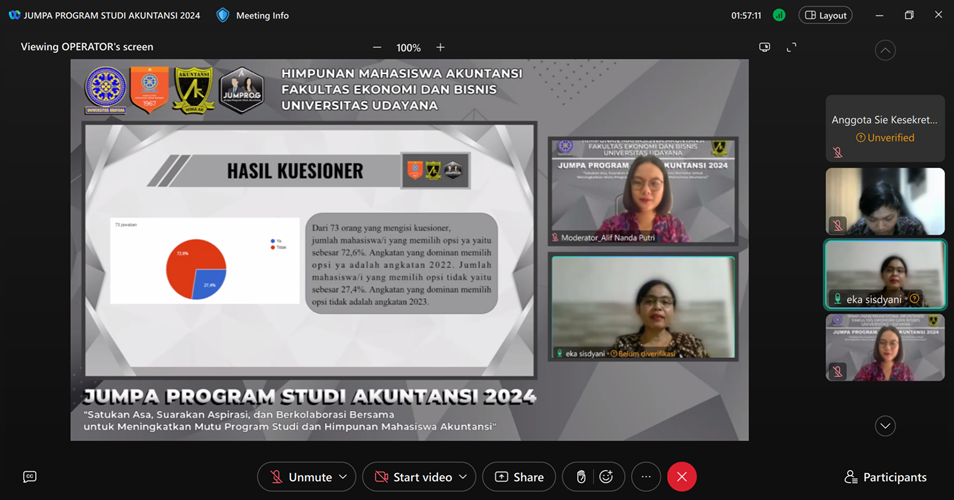This screenshot has height=500, width=954.
Task: Select the moderator thumbnail with Jumpa Program background
Action: point(885,347)
